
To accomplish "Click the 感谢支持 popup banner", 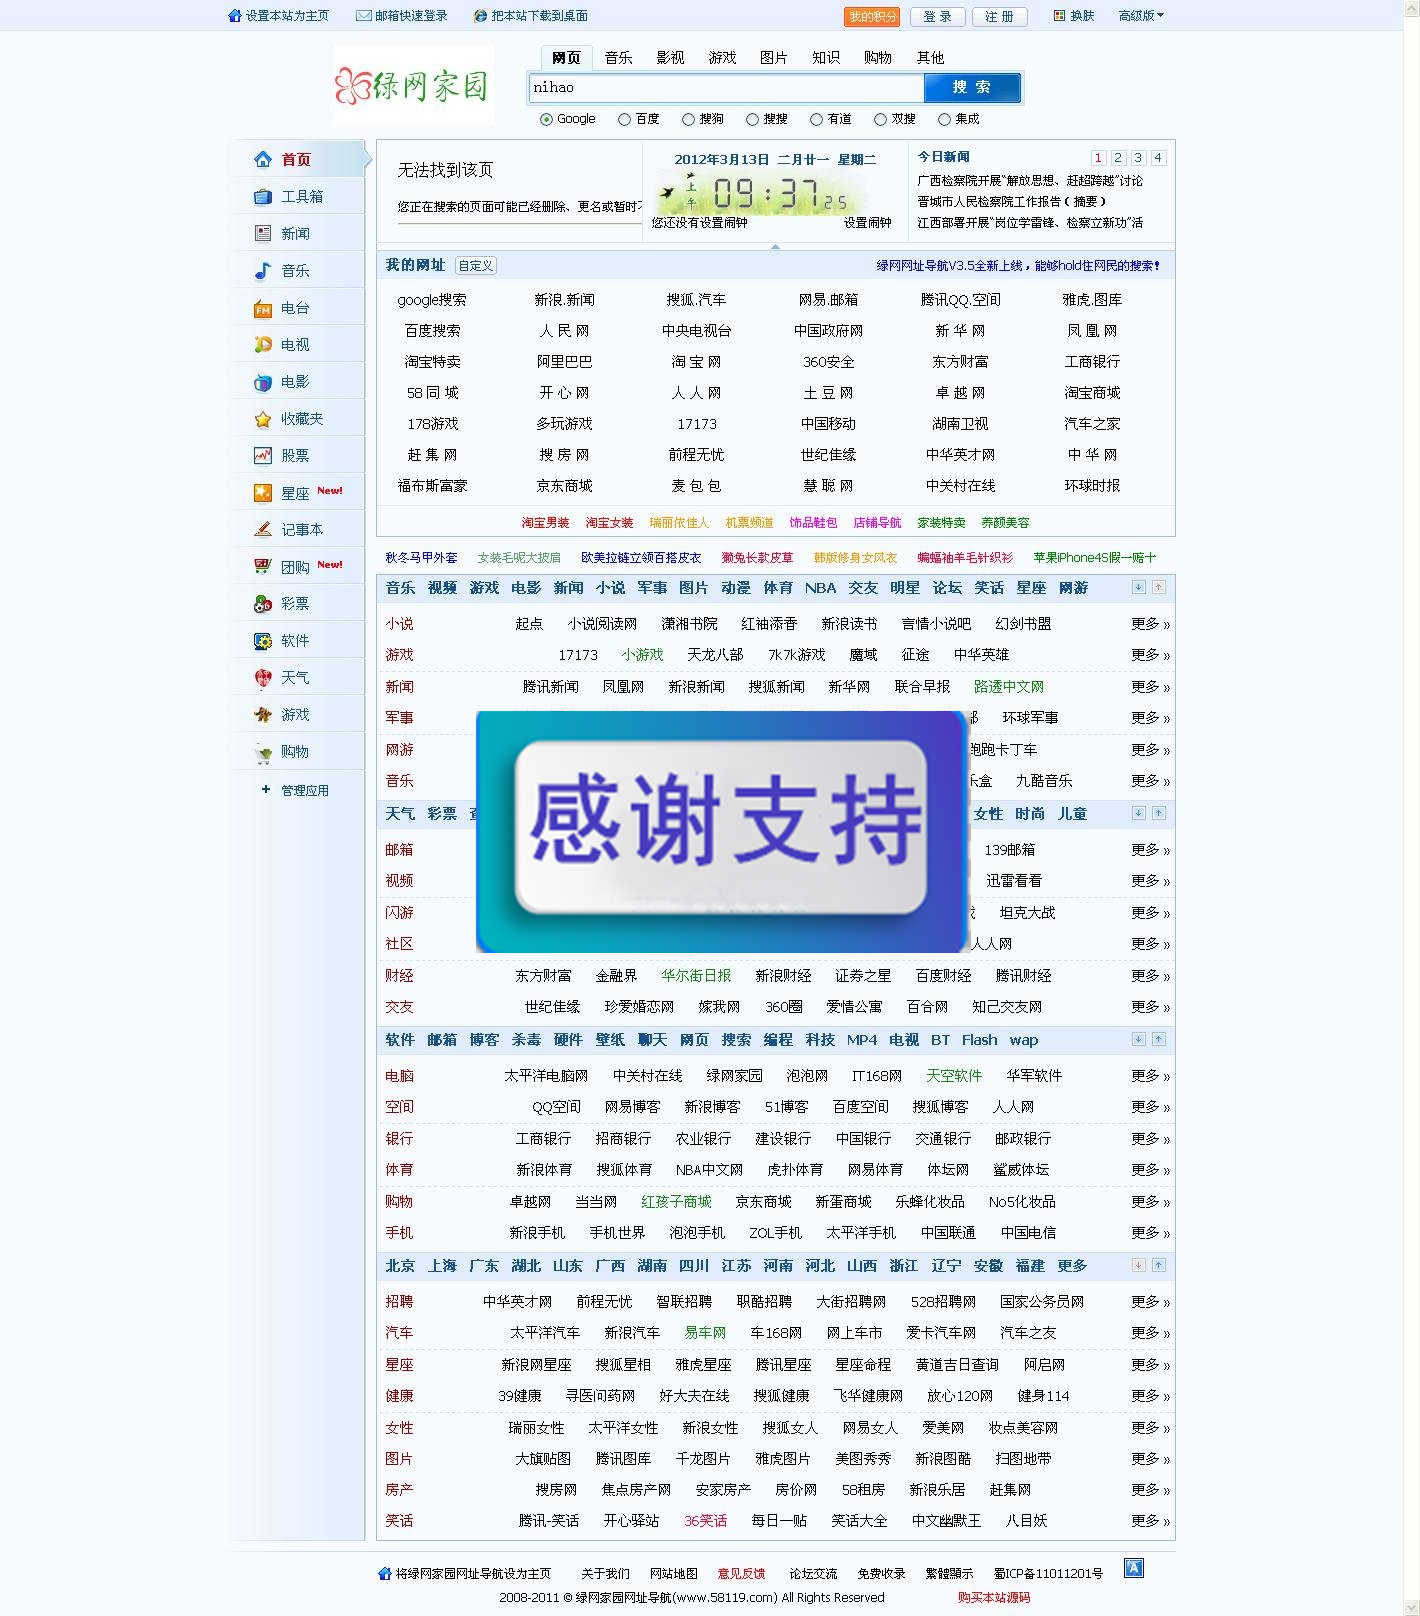I will (721, 831).
